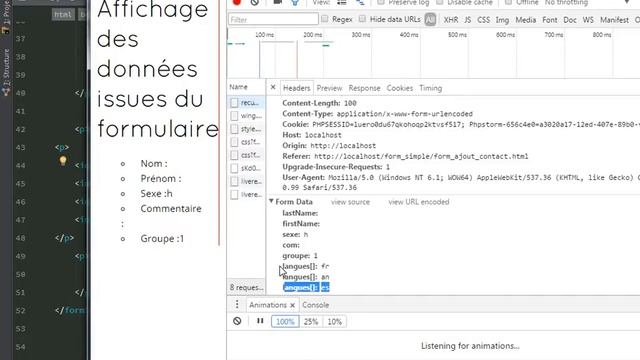Viewport: 640px width, 360px height.
Task: Filter requests by Manifest
Action: coord(614,20)
